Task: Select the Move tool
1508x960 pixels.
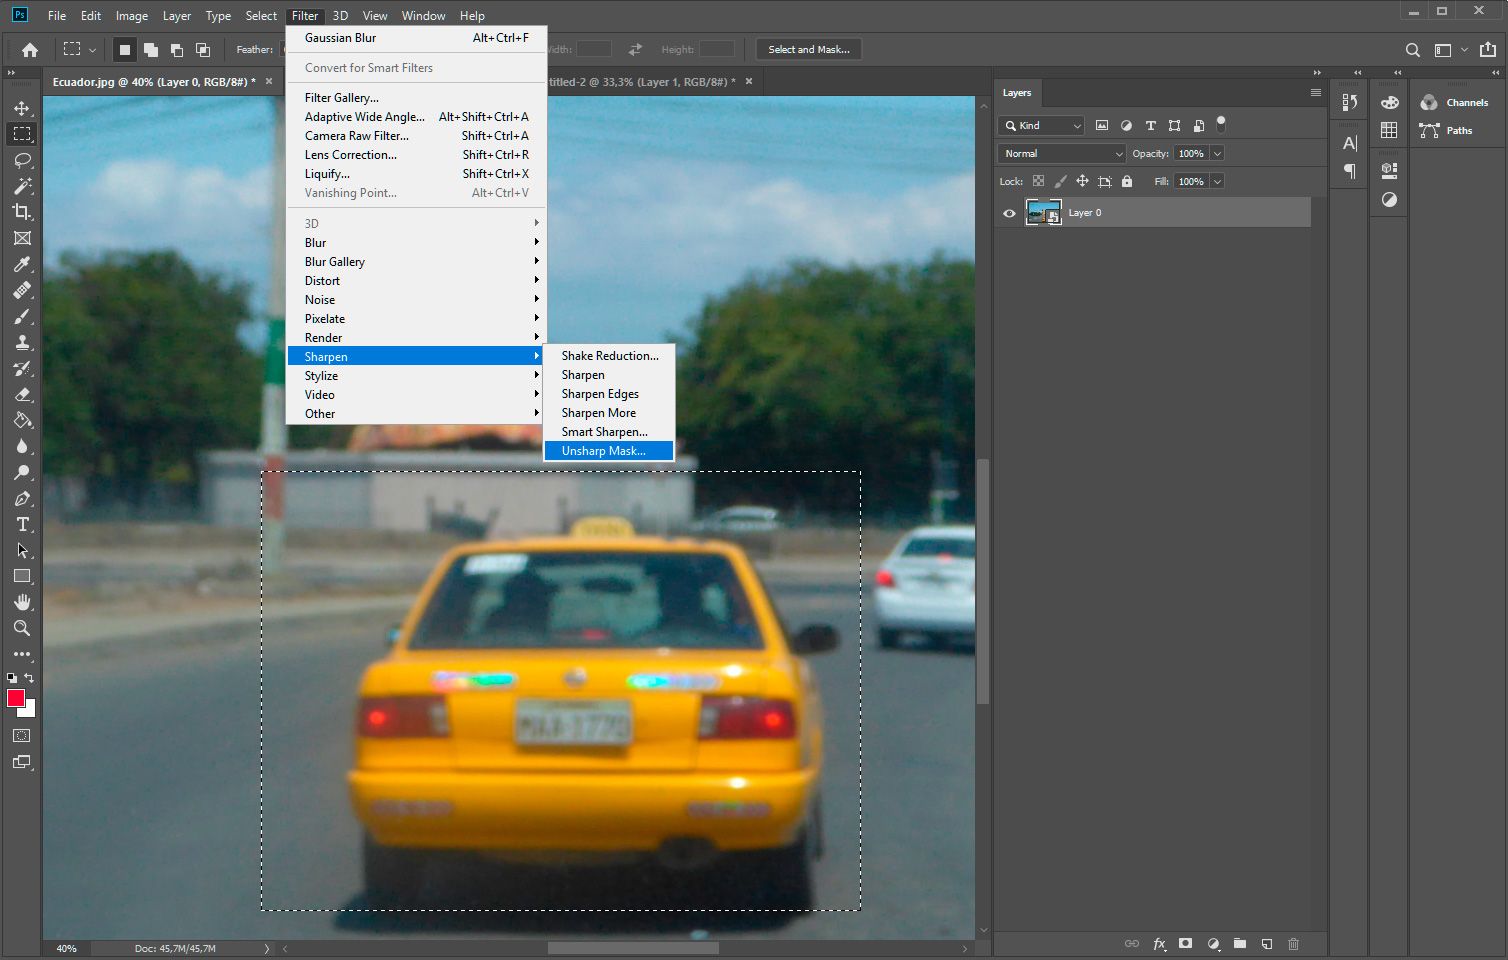Action: pos(20,108)
